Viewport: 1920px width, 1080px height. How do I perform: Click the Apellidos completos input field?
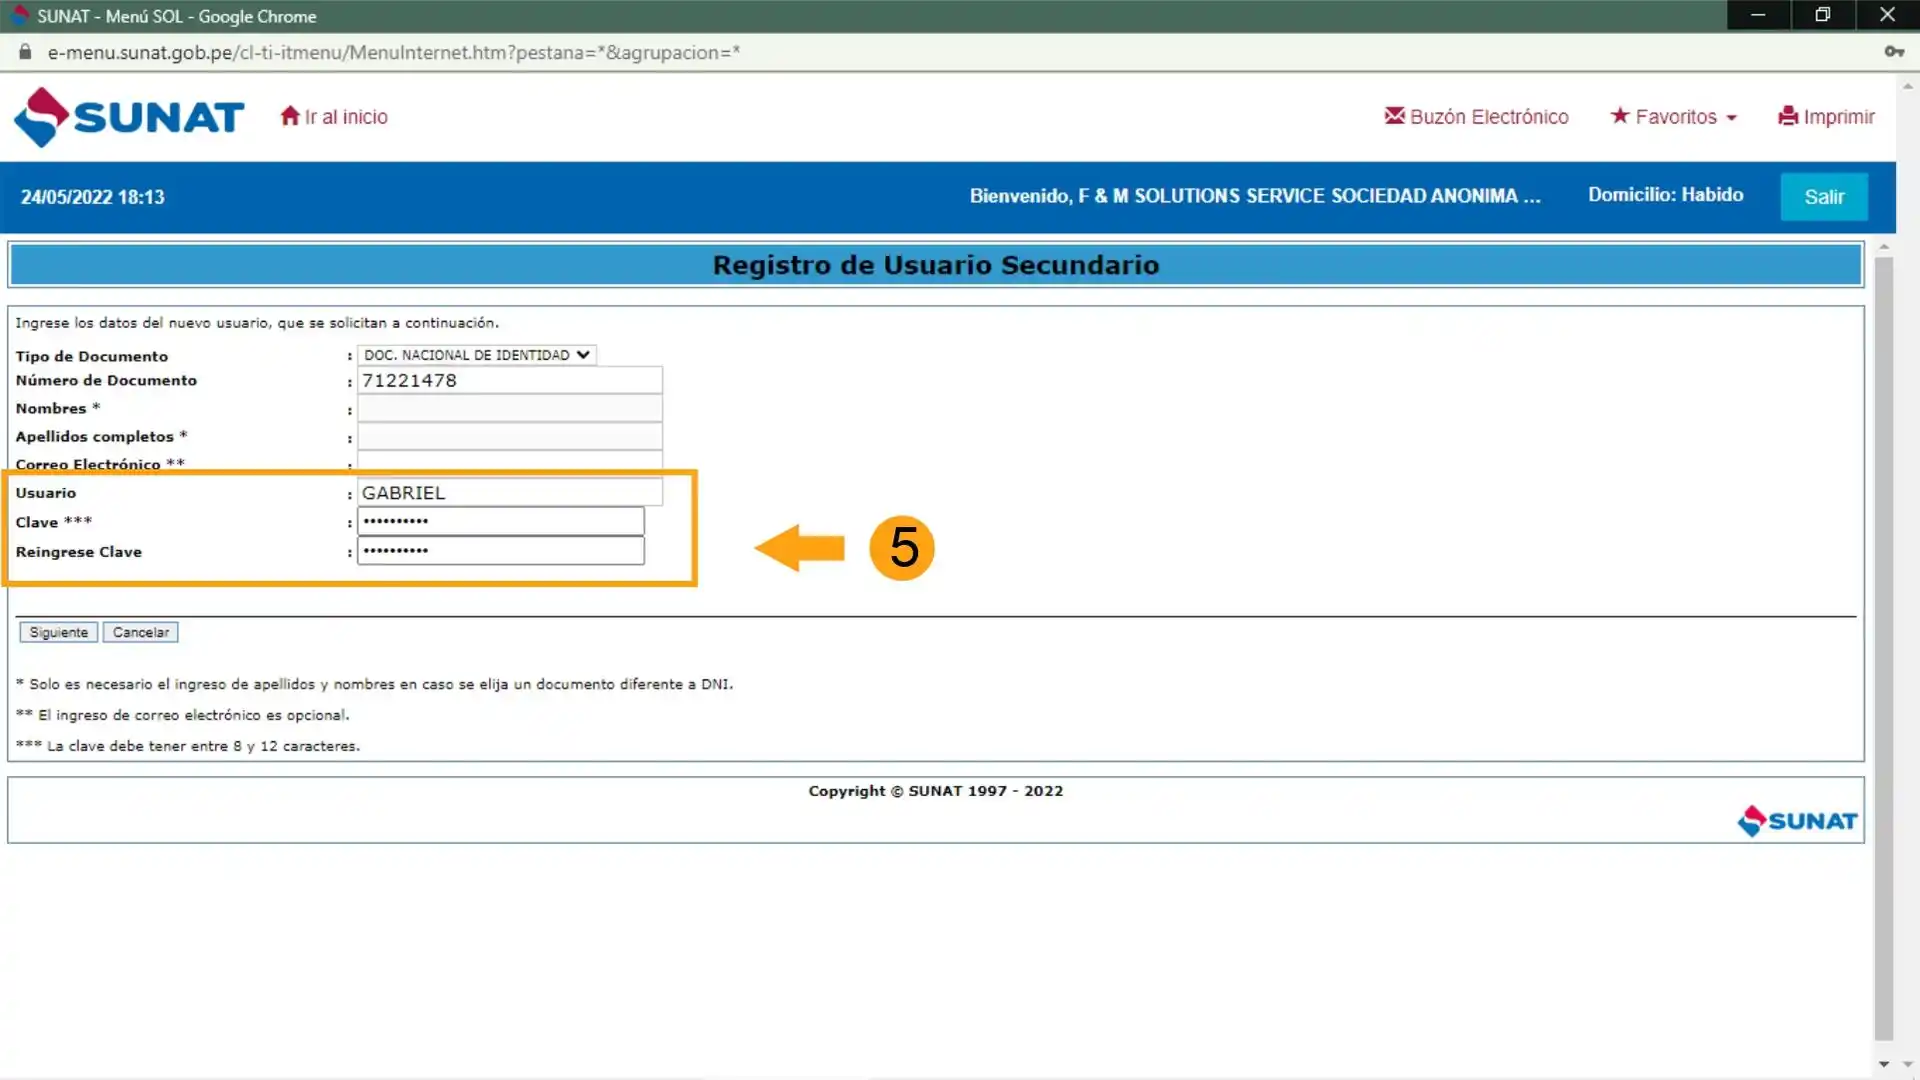click(510, 436)
